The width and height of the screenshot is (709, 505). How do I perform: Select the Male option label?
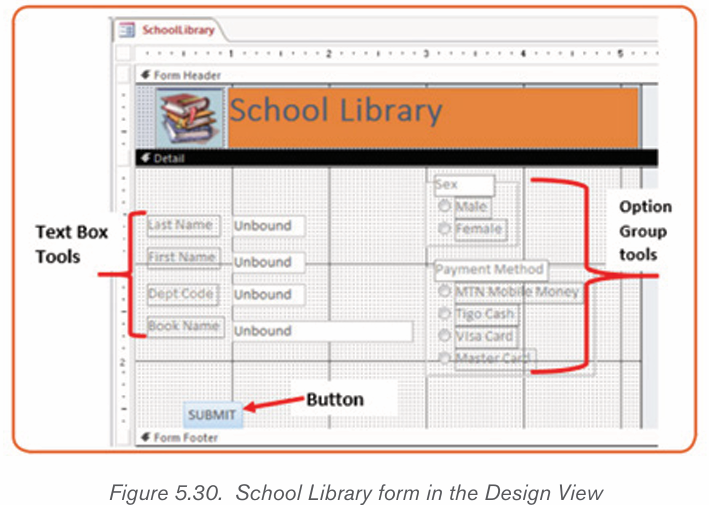coord(473,207)
